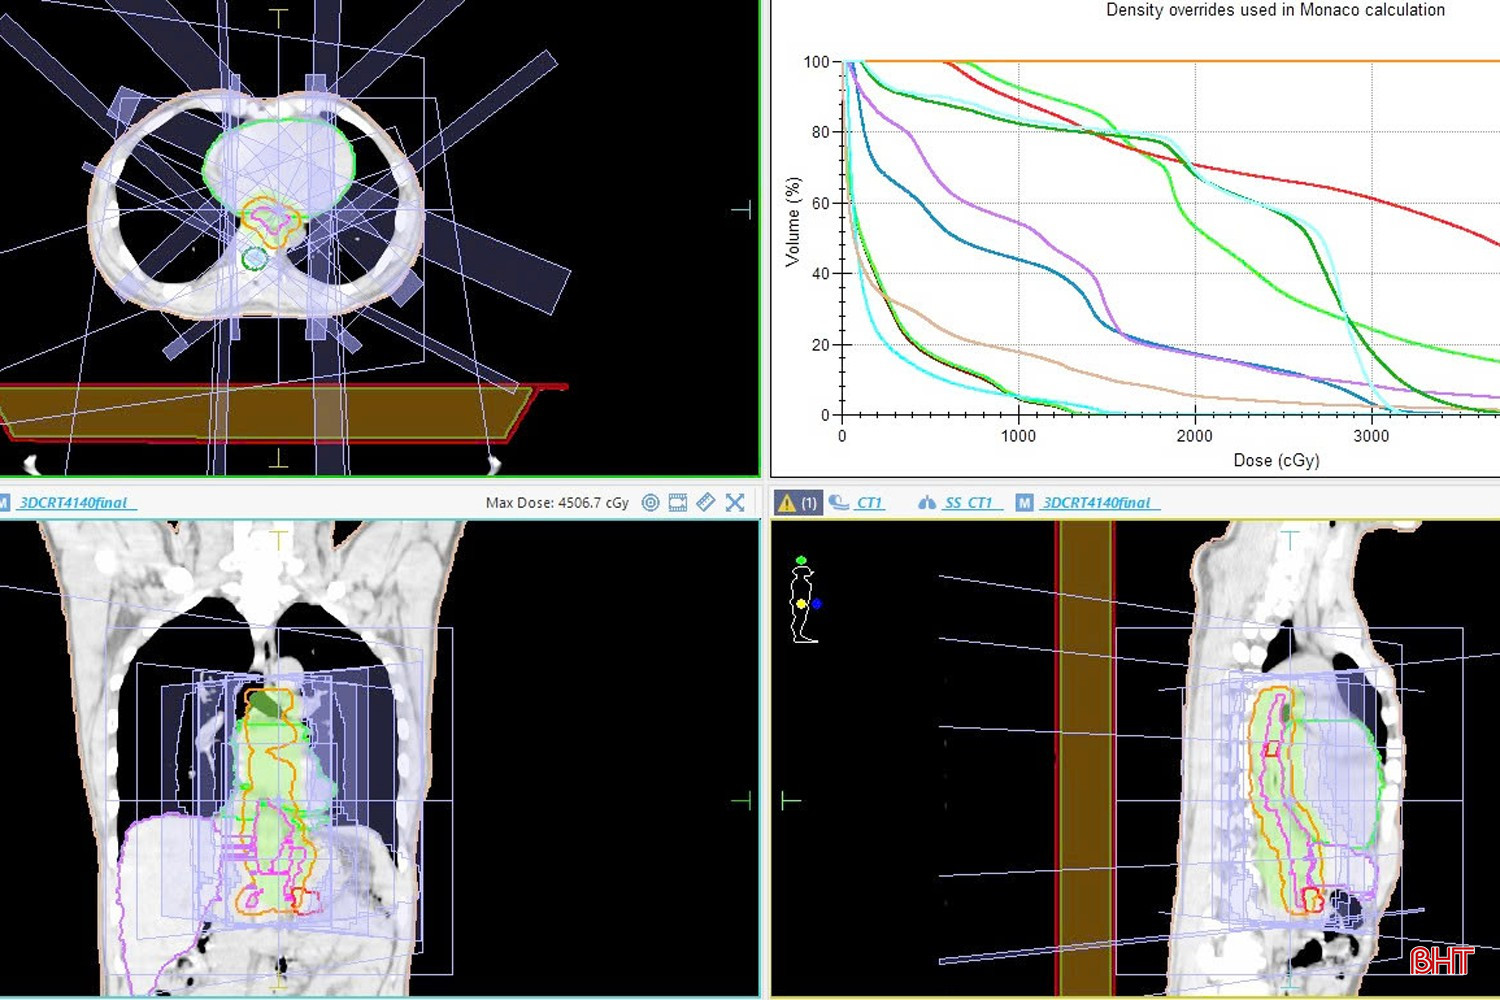Click the center-on-target concentric circle icon
Screen dimensions: 1500x1000
pos(650,503)
